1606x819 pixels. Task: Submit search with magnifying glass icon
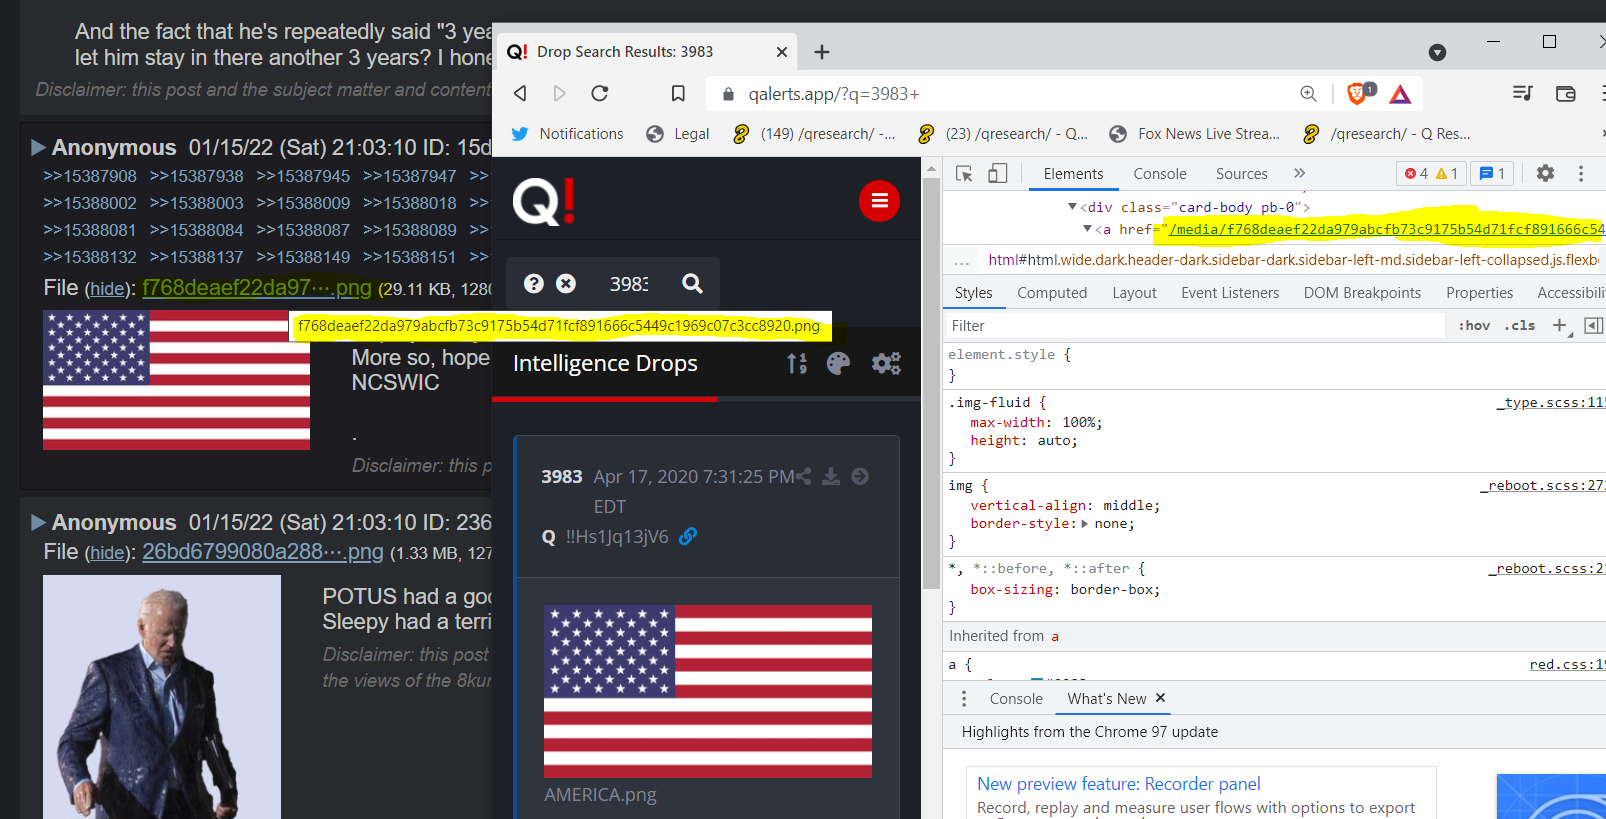(692, 283)
